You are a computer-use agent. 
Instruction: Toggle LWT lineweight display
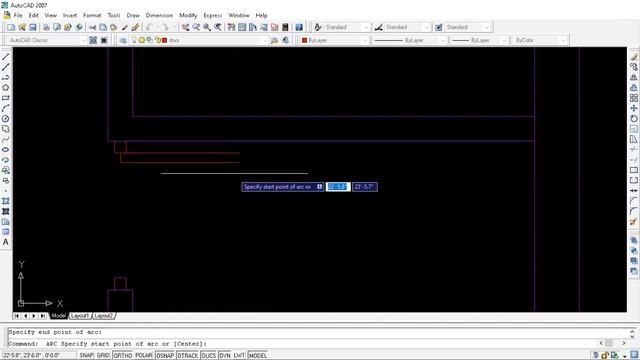(x=239, y=356)
